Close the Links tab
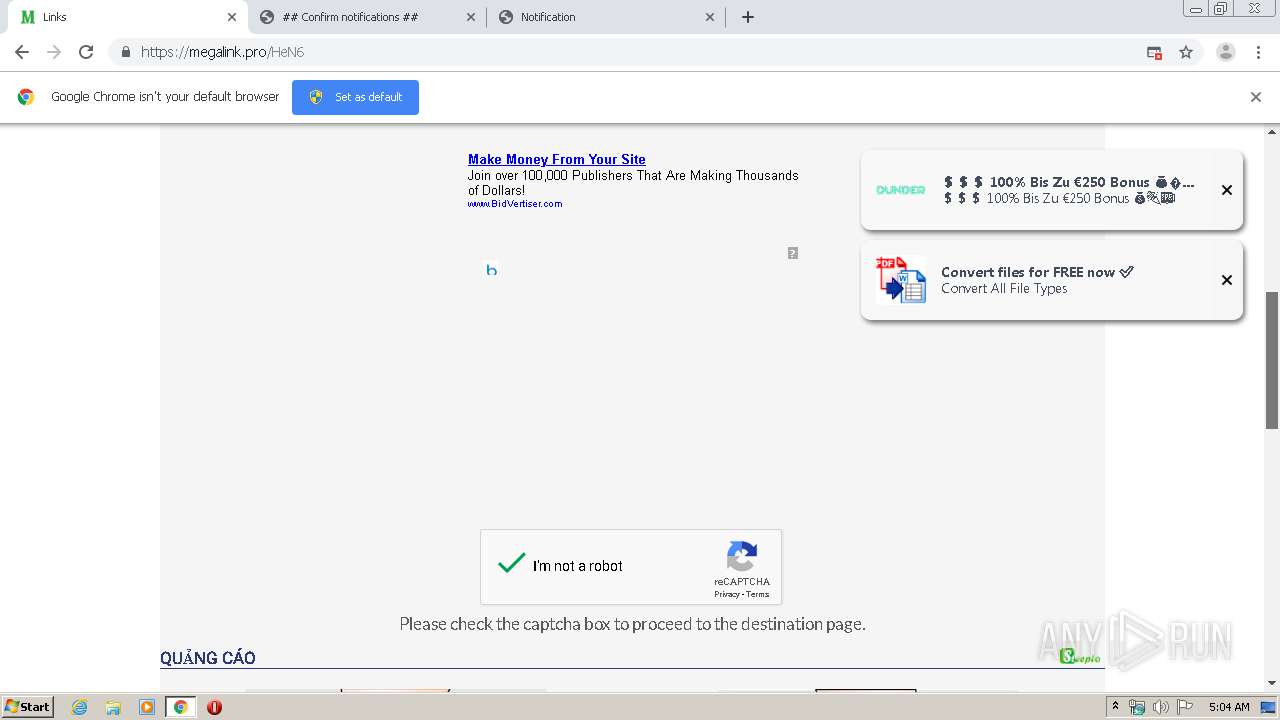 click(232, 17)
